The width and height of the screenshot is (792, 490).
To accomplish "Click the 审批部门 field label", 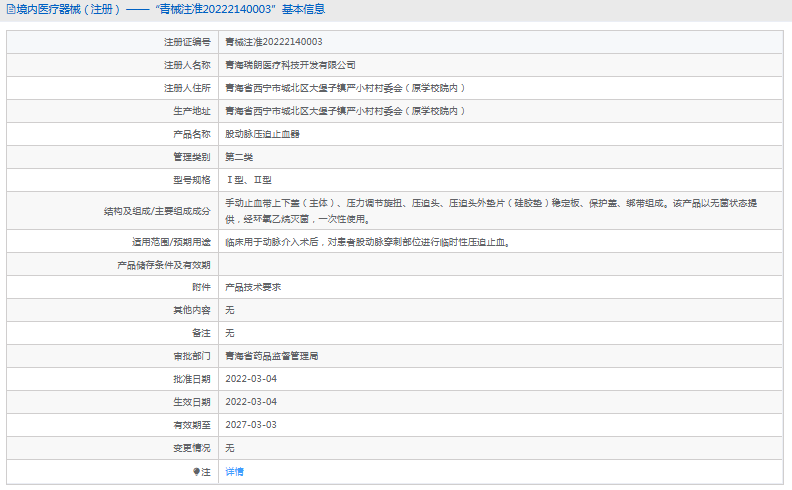I will 192,356.
